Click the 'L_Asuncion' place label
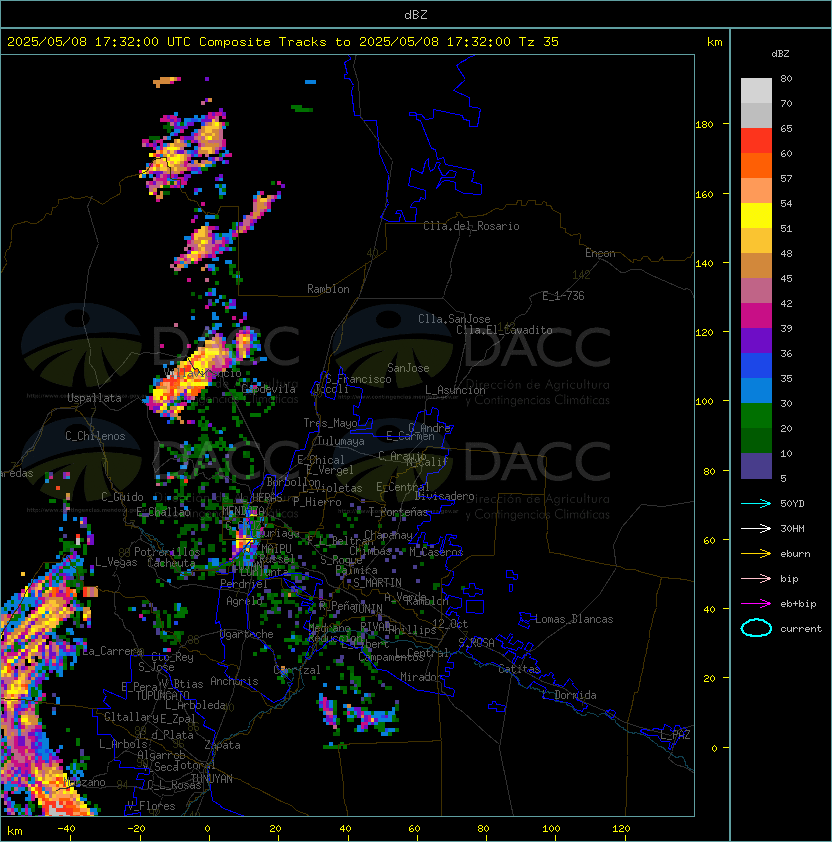The image size is (832, 842). click(455, 390)
